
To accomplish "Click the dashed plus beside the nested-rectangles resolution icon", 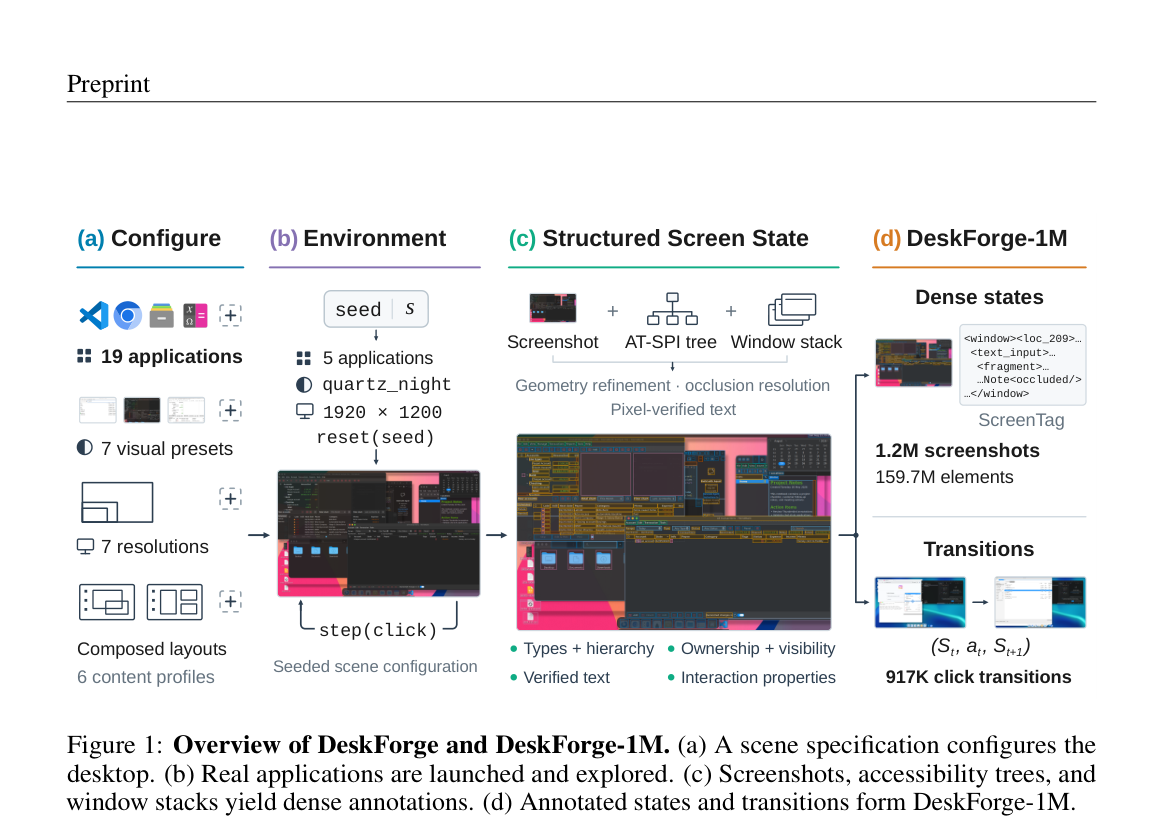I will [230, 498].
